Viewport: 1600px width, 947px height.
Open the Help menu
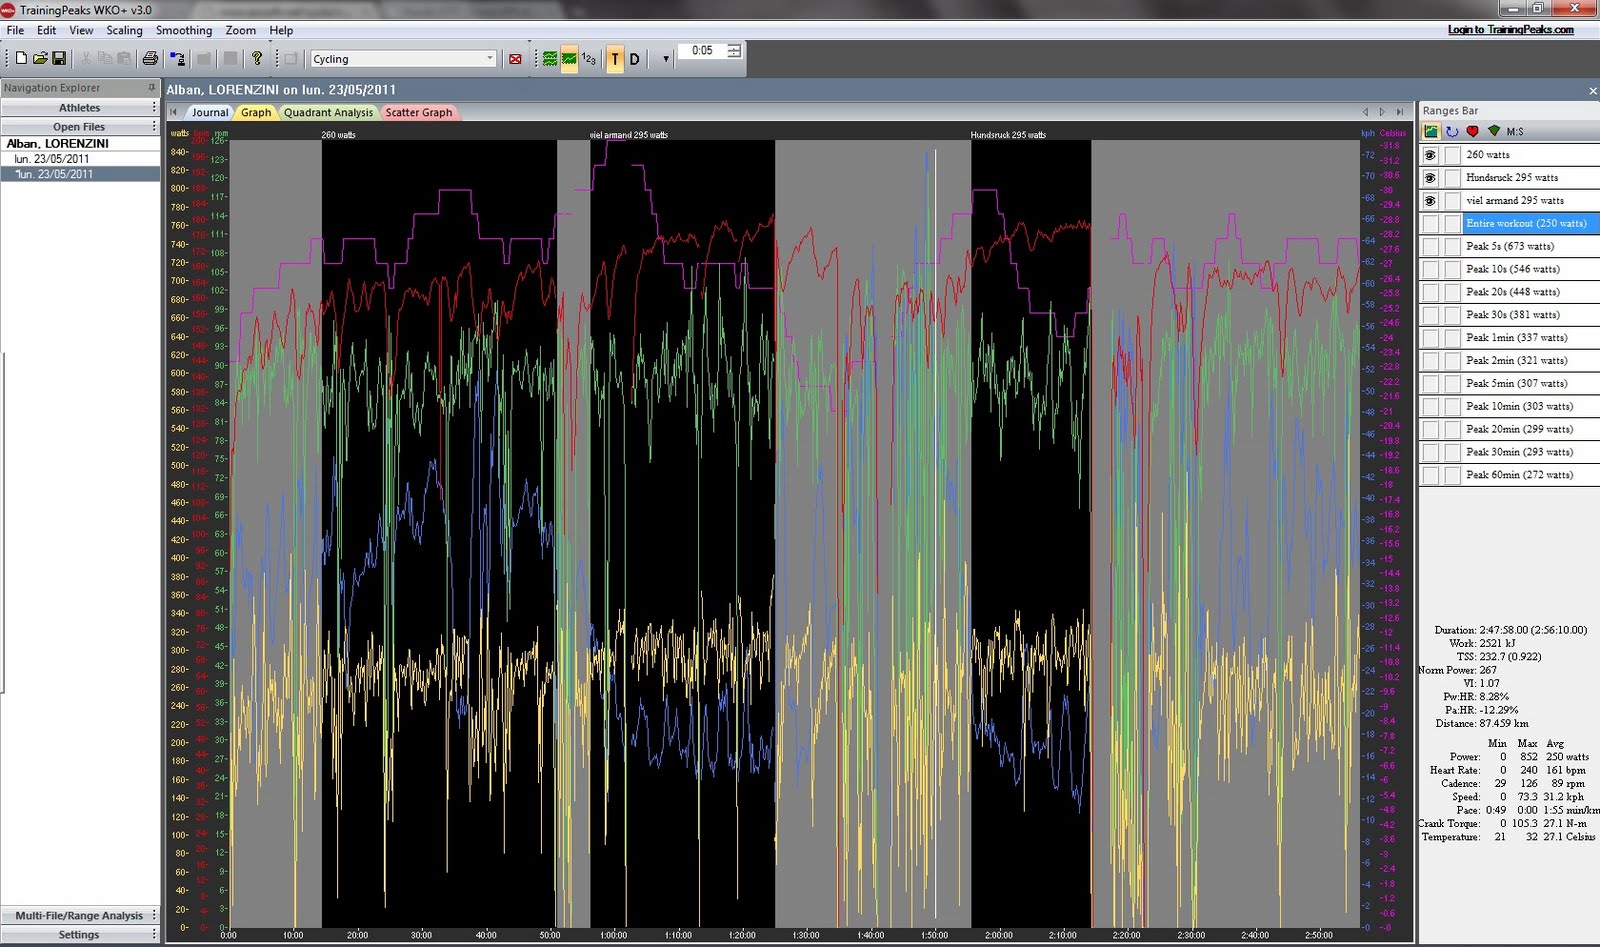(x=281, y=30)
